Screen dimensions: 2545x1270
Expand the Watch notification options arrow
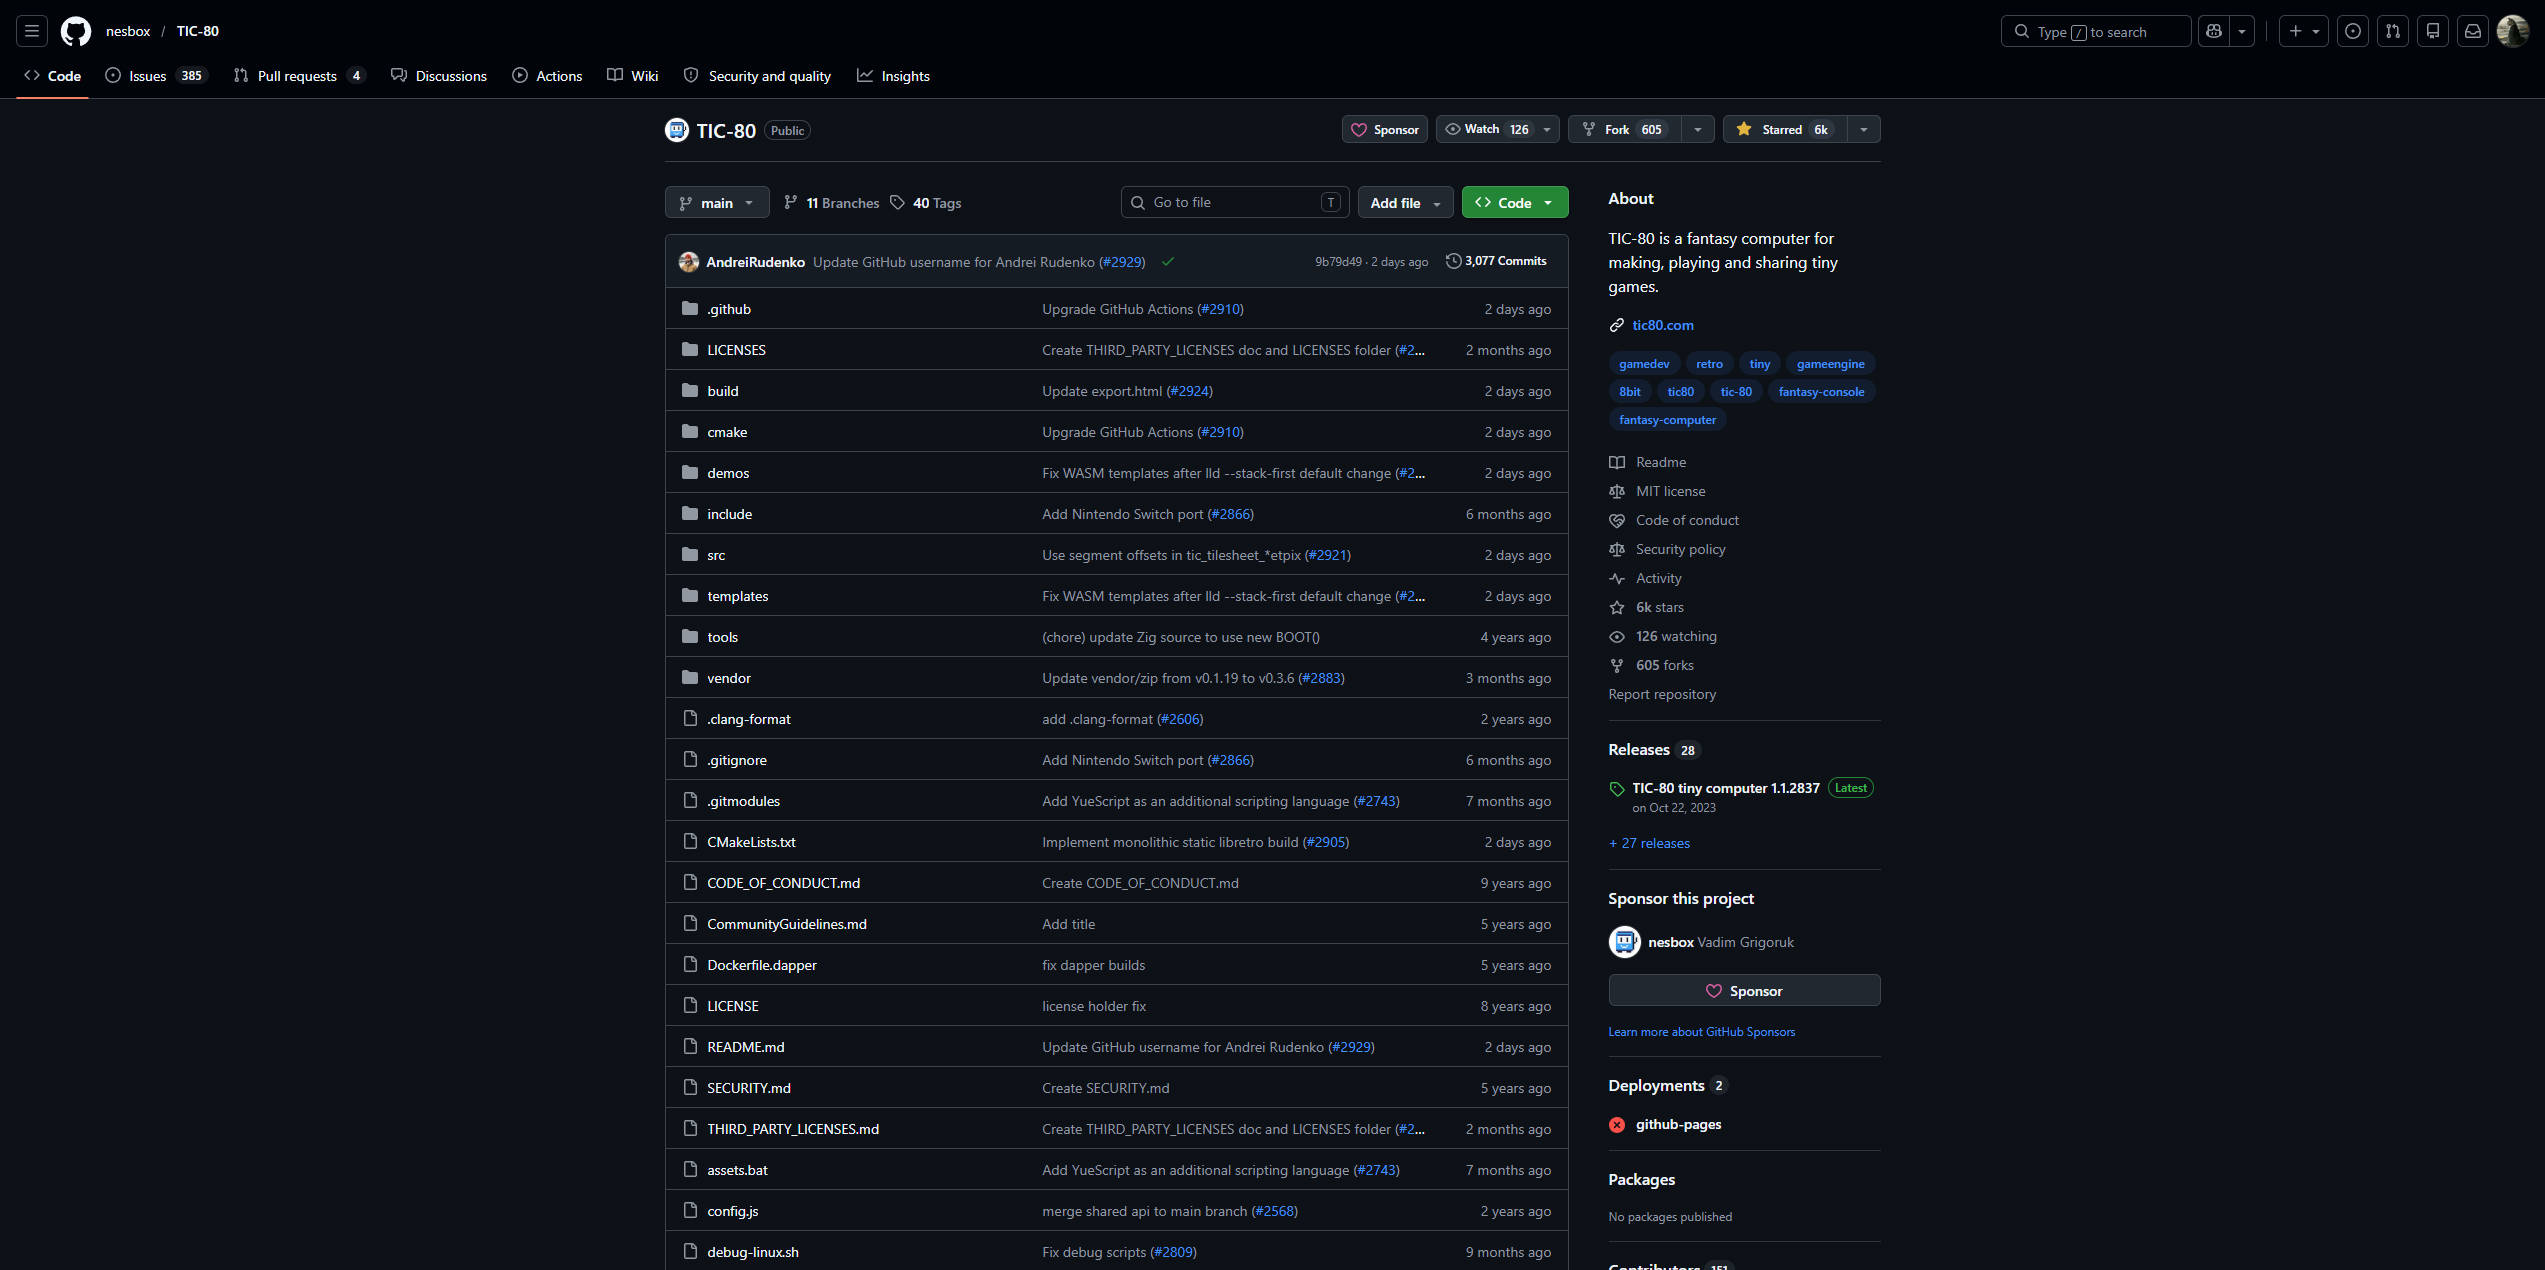pos(1547,129)
